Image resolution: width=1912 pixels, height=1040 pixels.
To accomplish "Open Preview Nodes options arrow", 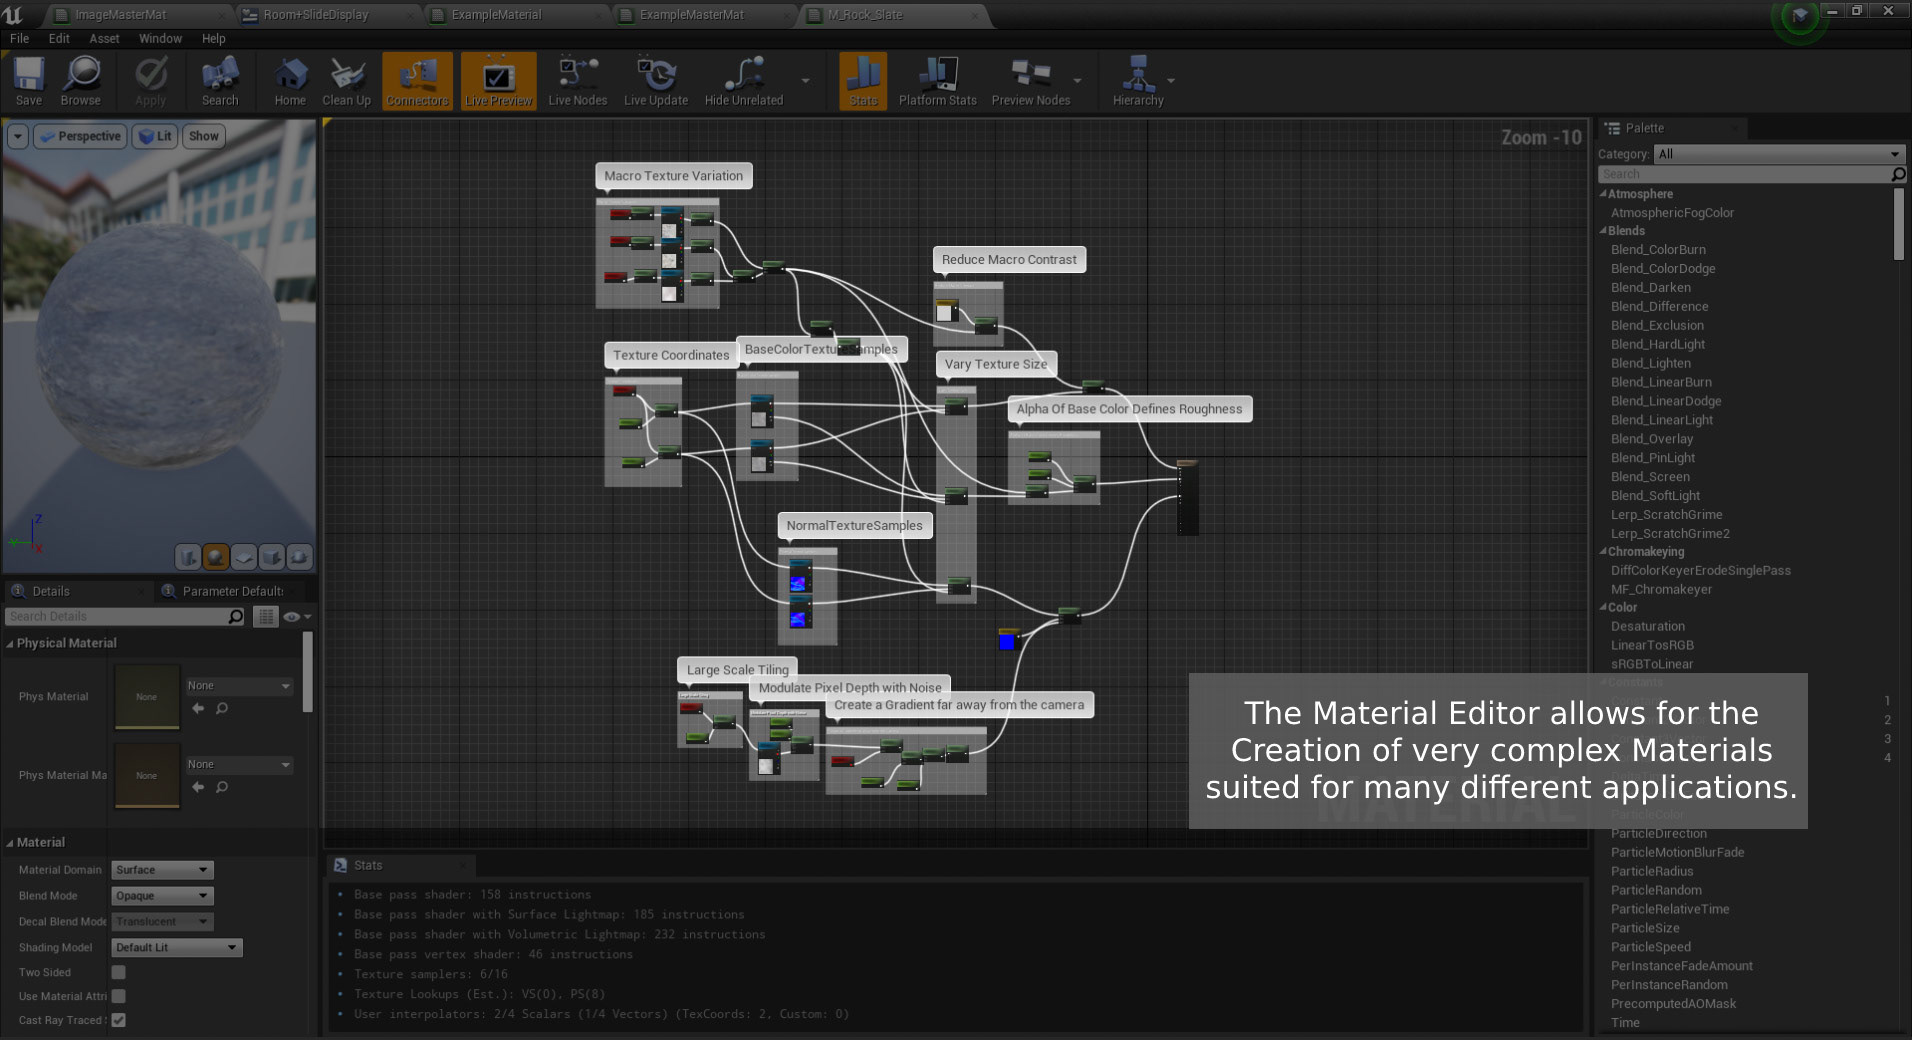I will tap(1077, 81).
